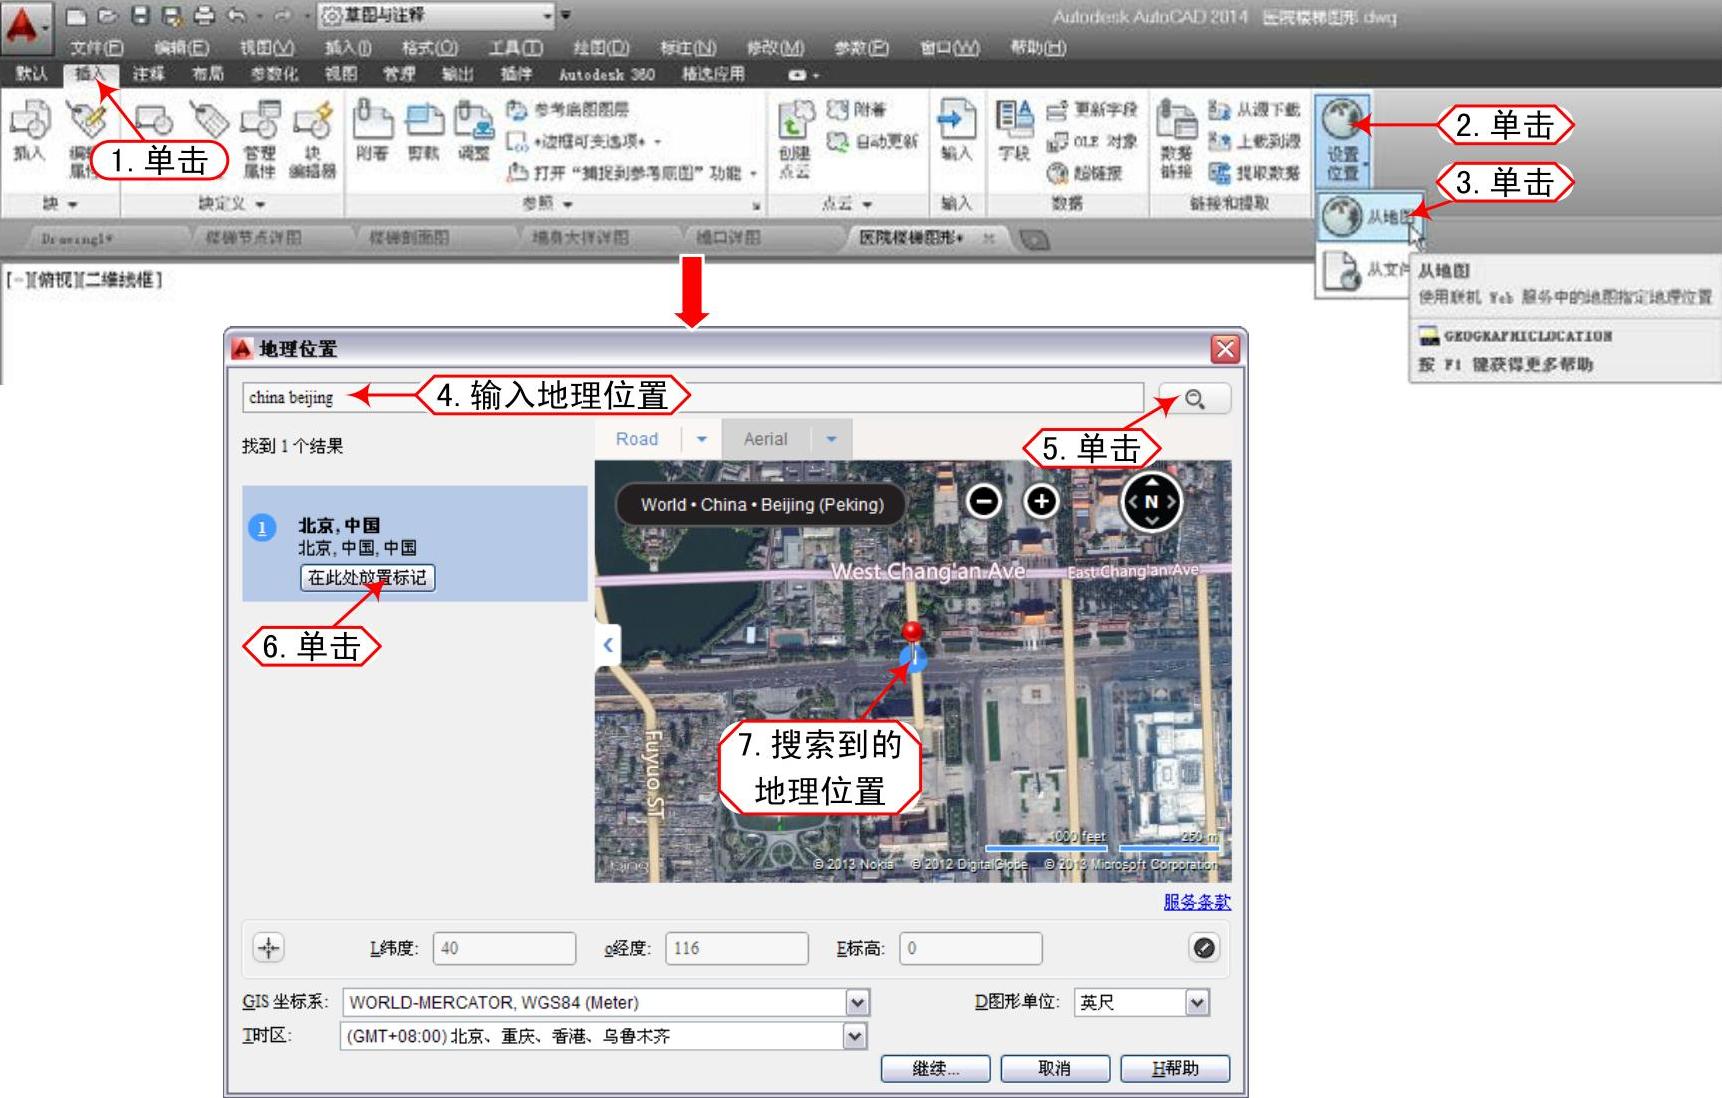
Task: Click the 在此处放置标记 button
Action: coord(367,578)
